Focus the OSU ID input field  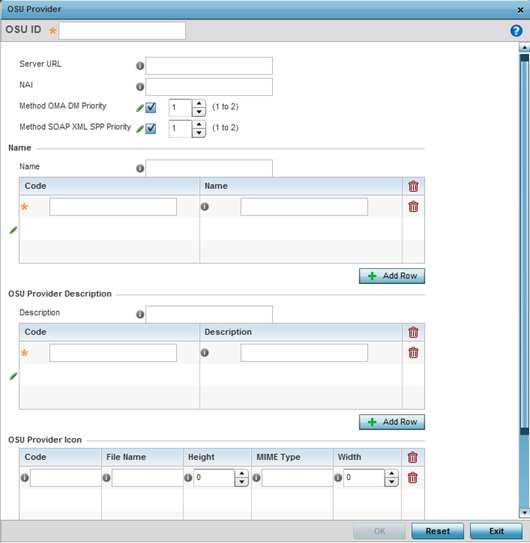pos(122,31)
